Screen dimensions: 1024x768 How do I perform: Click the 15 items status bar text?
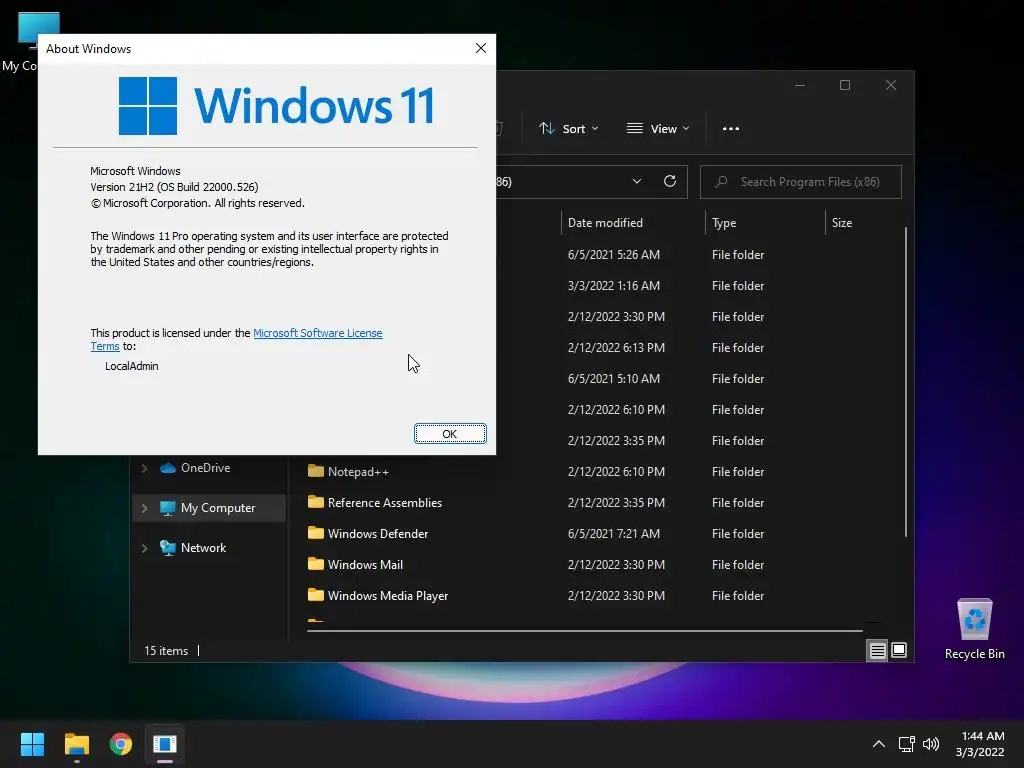point(166,651)
